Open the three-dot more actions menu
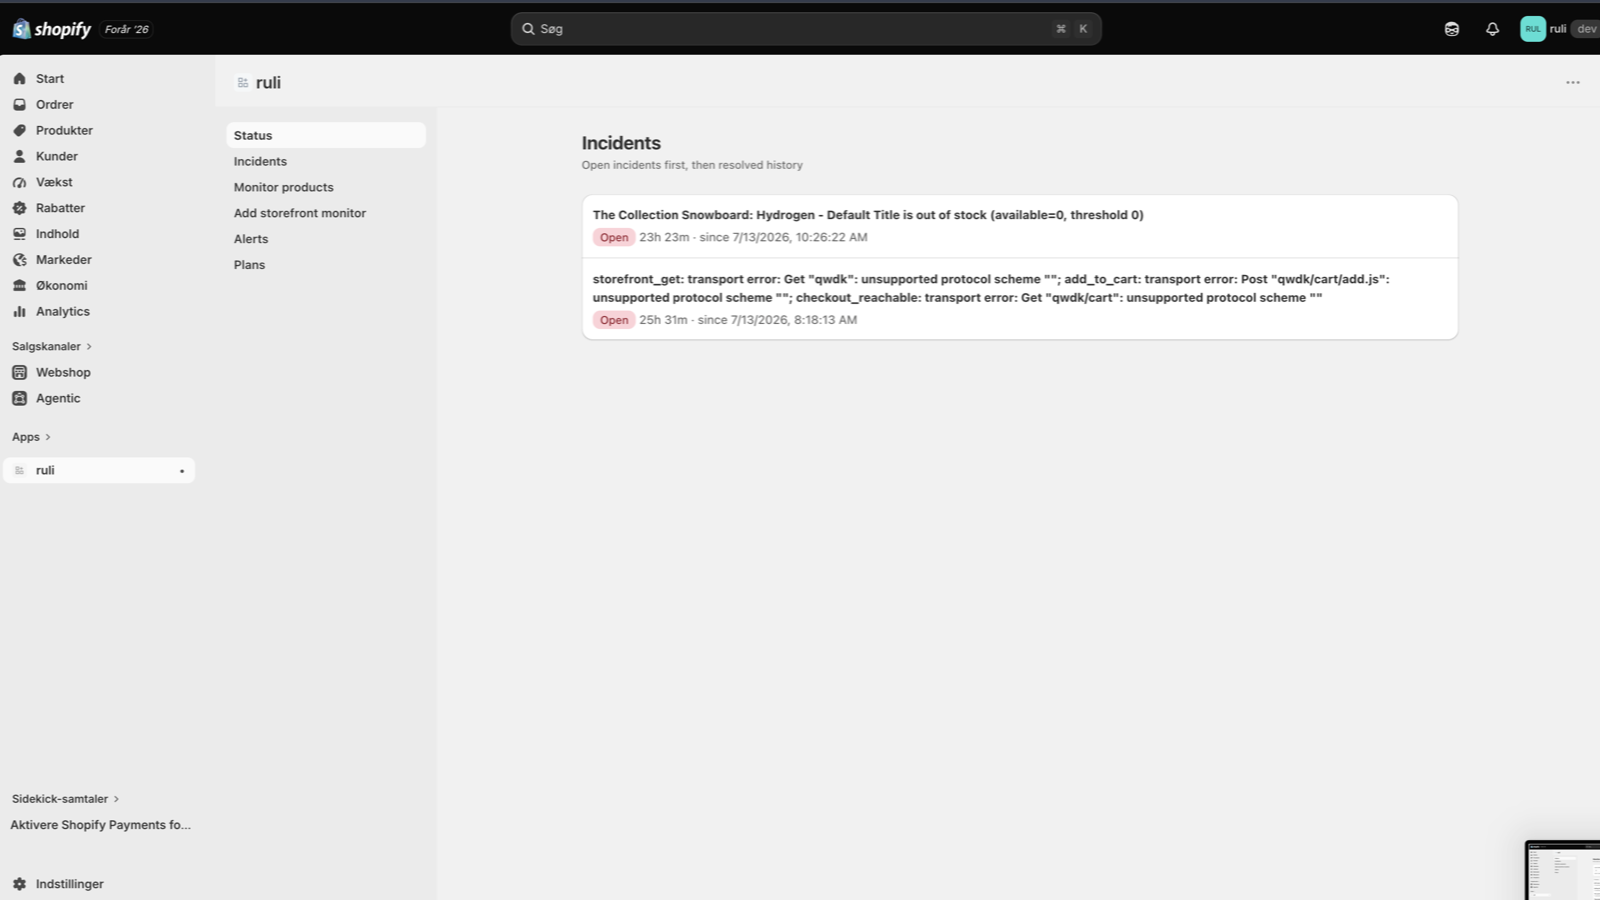Screen dimensions: 1600x900 tap(1573, 83)
